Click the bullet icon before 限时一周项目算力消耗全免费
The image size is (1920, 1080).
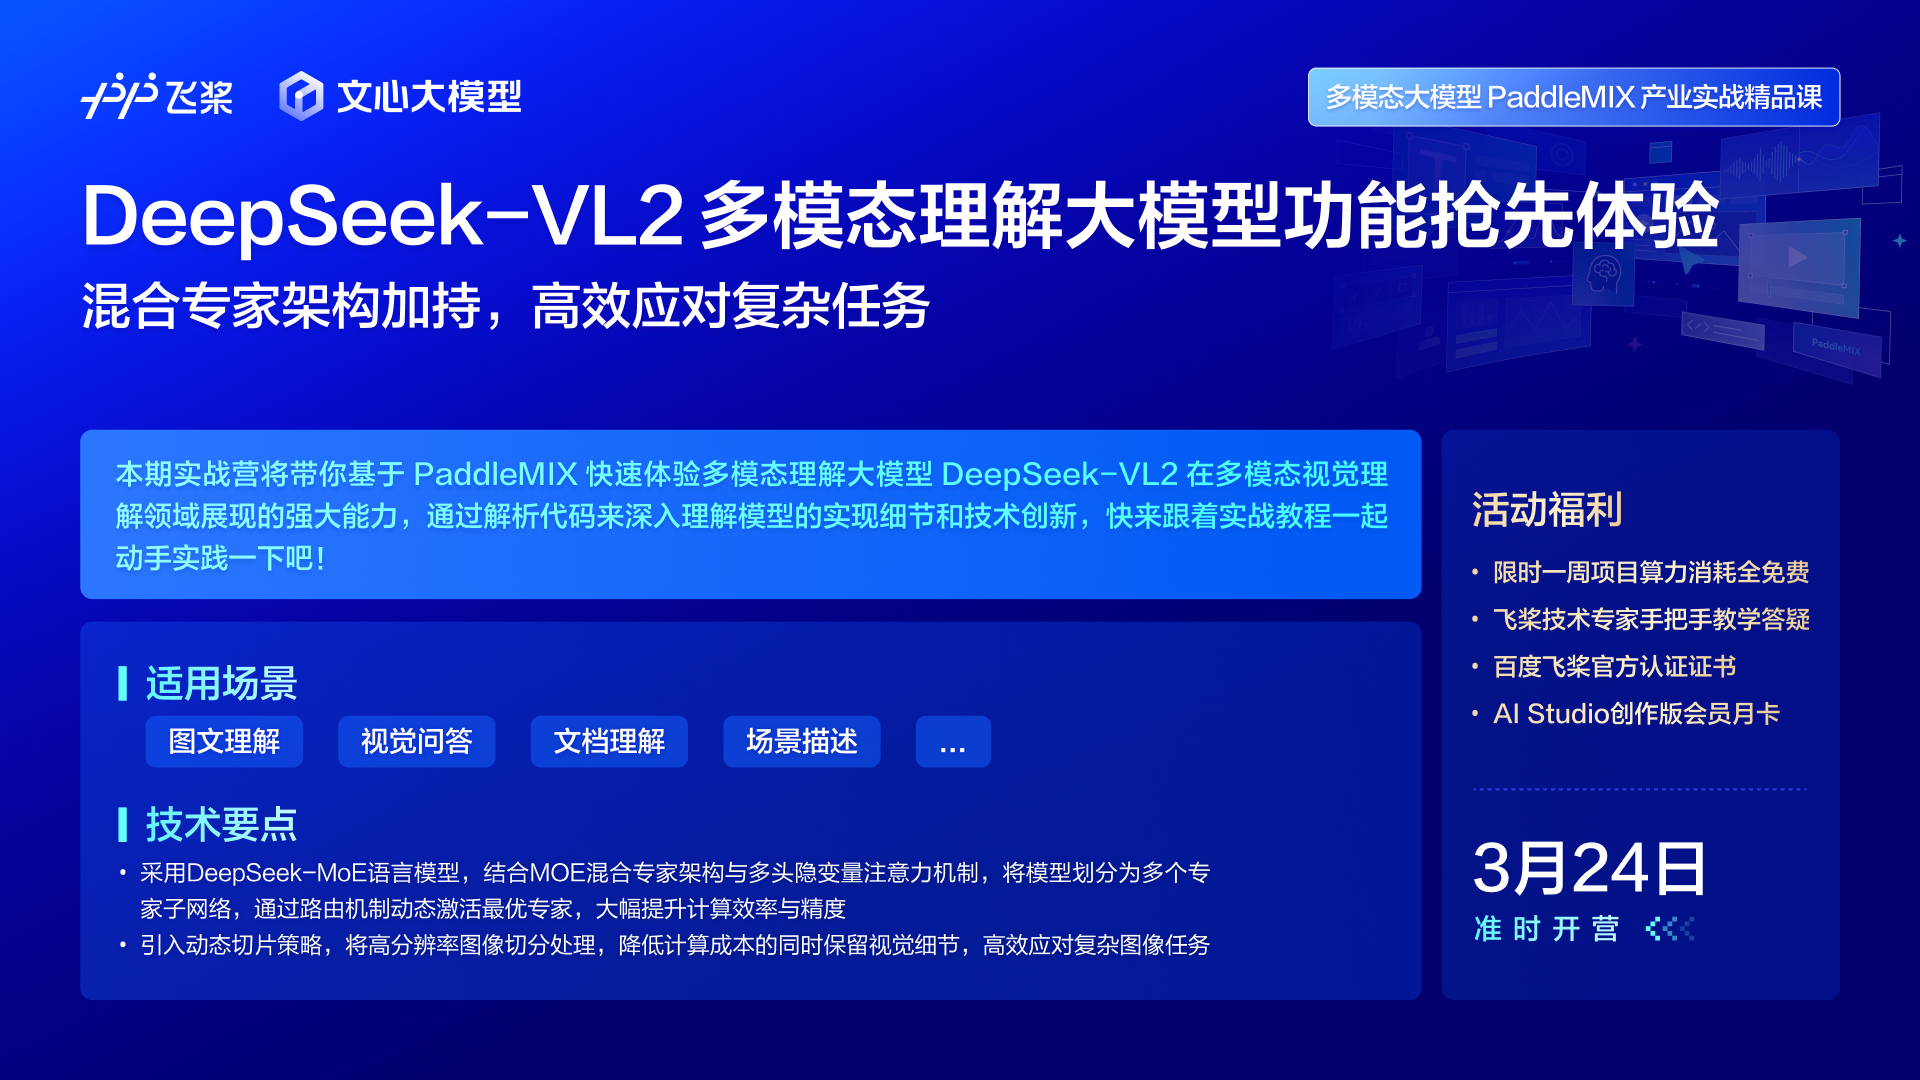(1475, 572)
